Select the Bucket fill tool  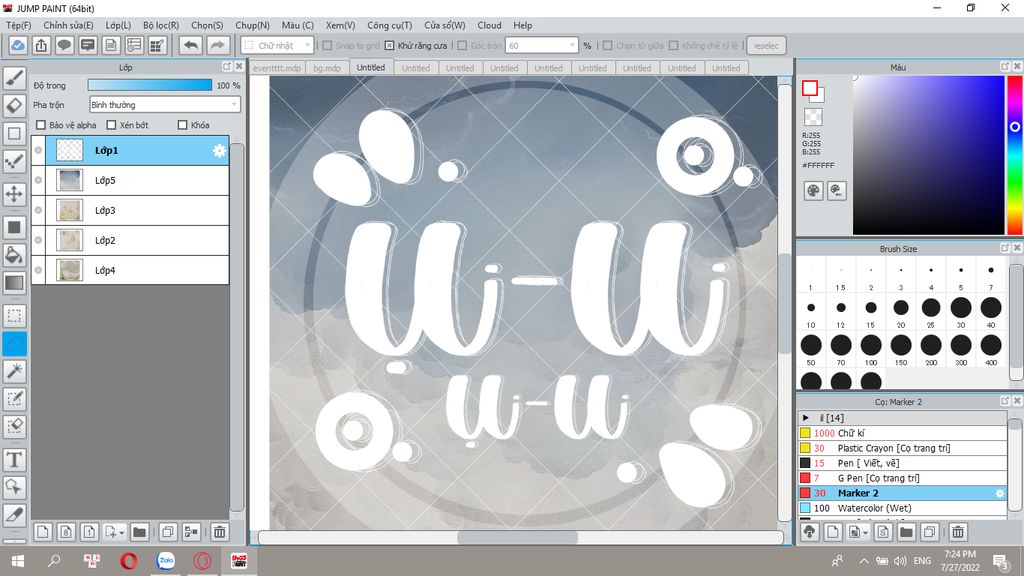pos(14,255)
